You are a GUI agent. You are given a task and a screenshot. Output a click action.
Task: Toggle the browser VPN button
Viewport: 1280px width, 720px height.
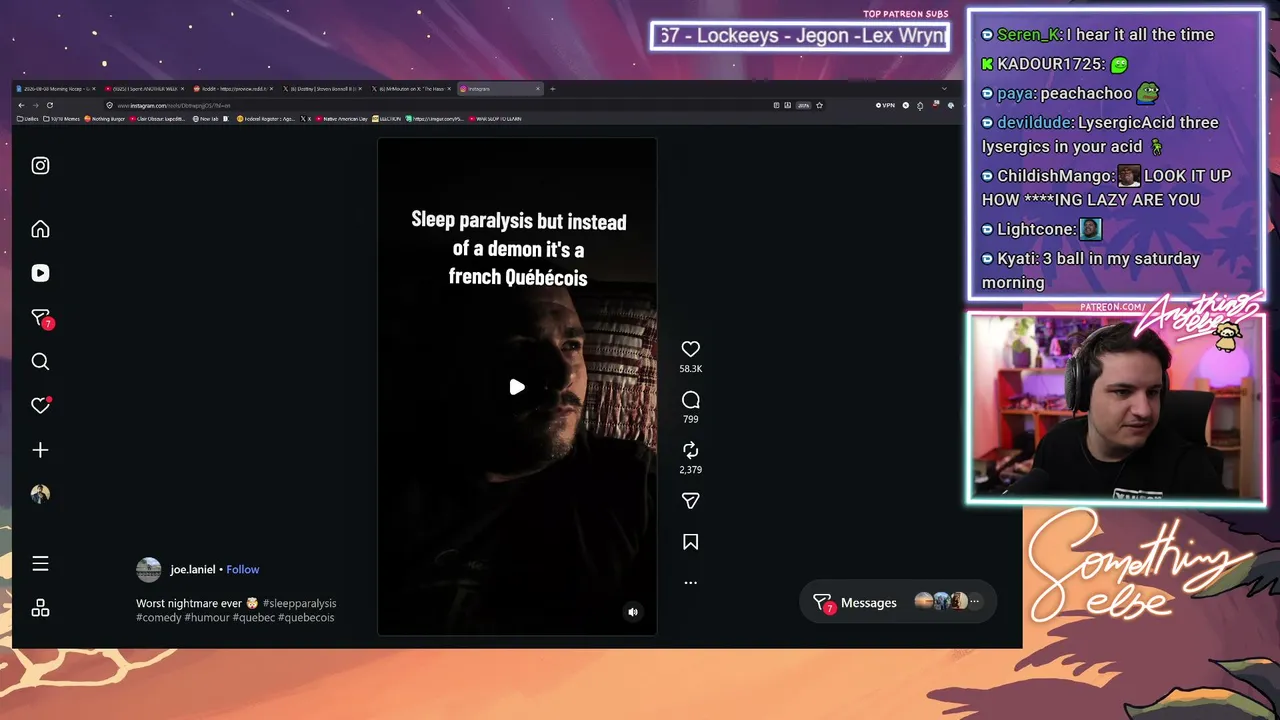(x=886, y=105)
